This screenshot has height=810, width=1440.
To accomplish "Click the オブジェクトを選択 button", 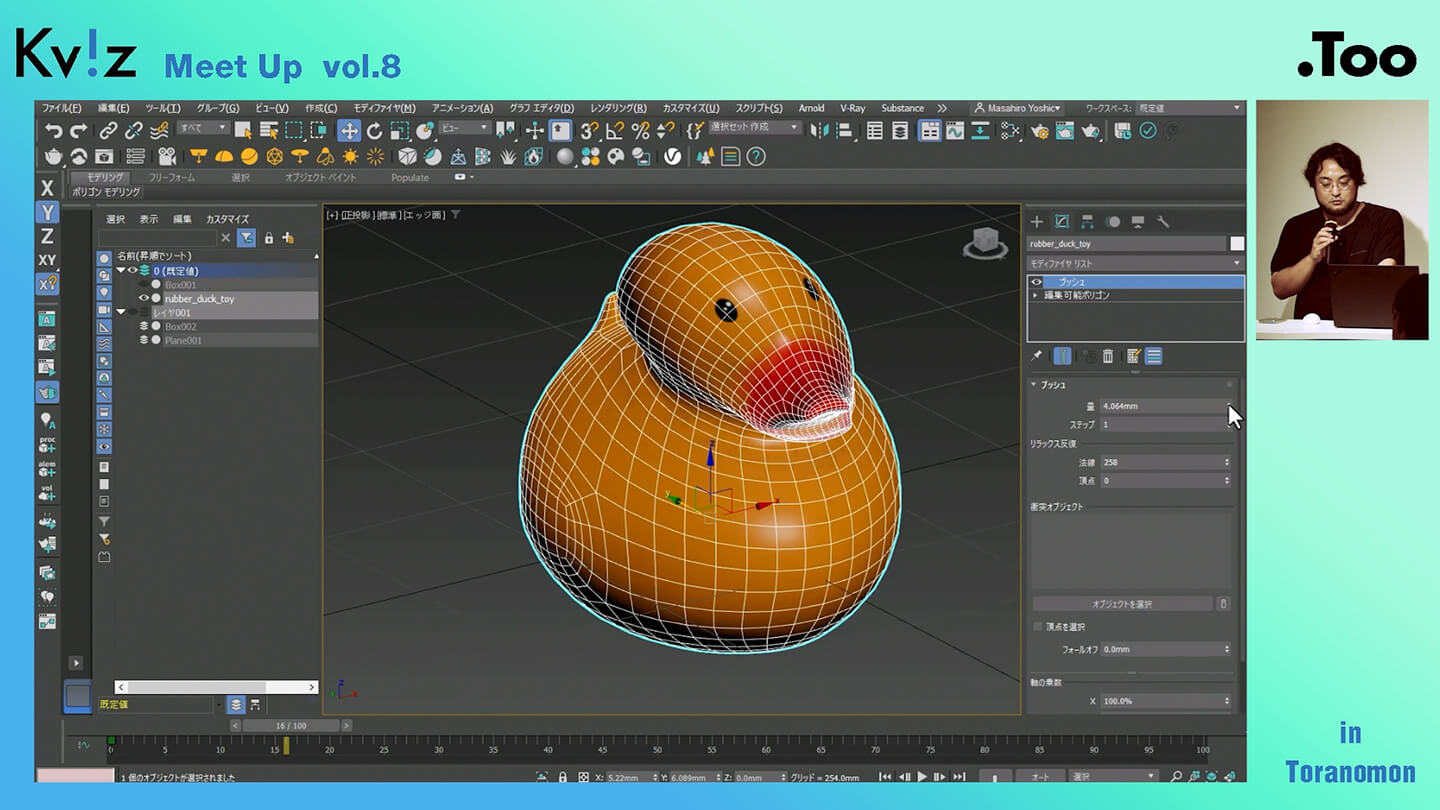I will [x=1122, y=604].
